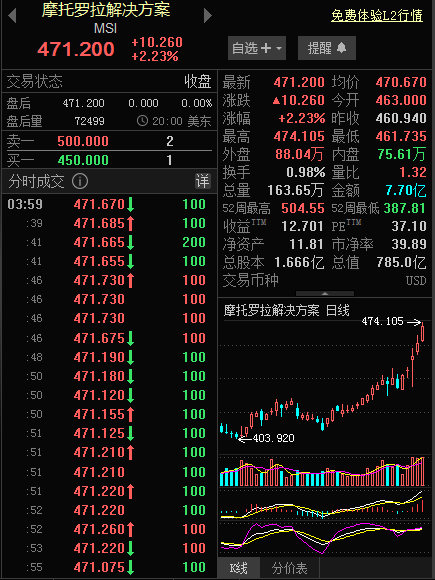Switch to the K线 tab
435x580 pixels.
(x=239, y=568)
